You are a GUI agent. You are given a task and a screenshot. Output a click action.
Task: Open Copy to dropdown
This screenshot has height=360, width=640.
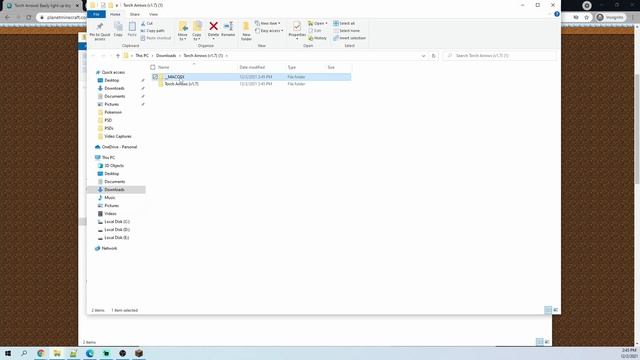coord(197,31)
